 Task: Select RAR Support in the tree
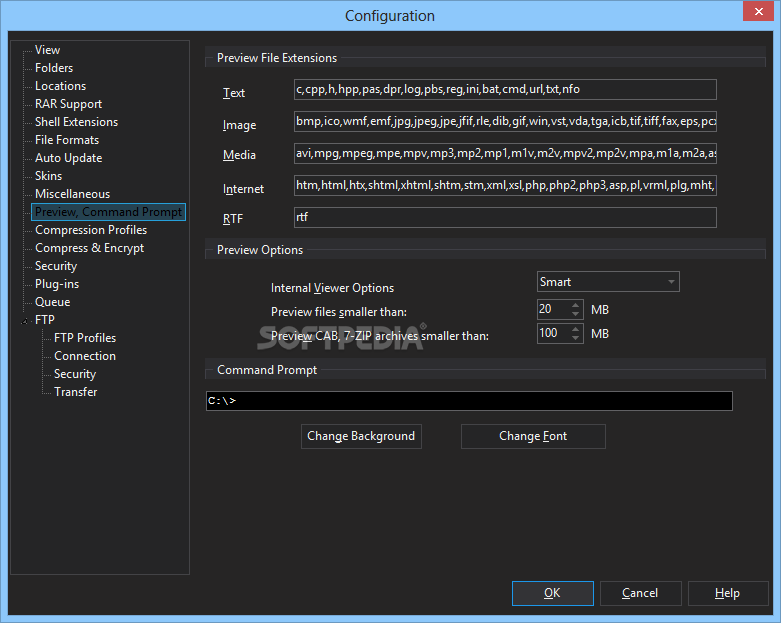[68, 104]
